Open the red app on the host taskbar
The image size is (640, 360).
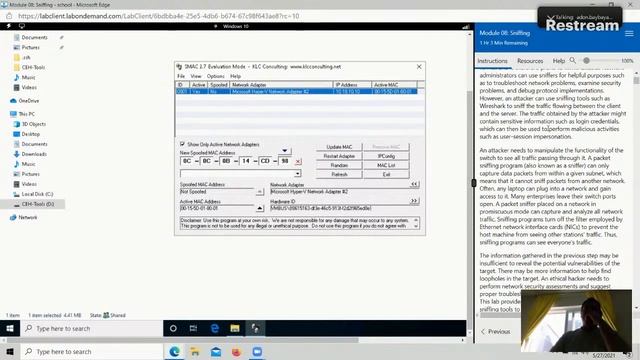[236, 351]
